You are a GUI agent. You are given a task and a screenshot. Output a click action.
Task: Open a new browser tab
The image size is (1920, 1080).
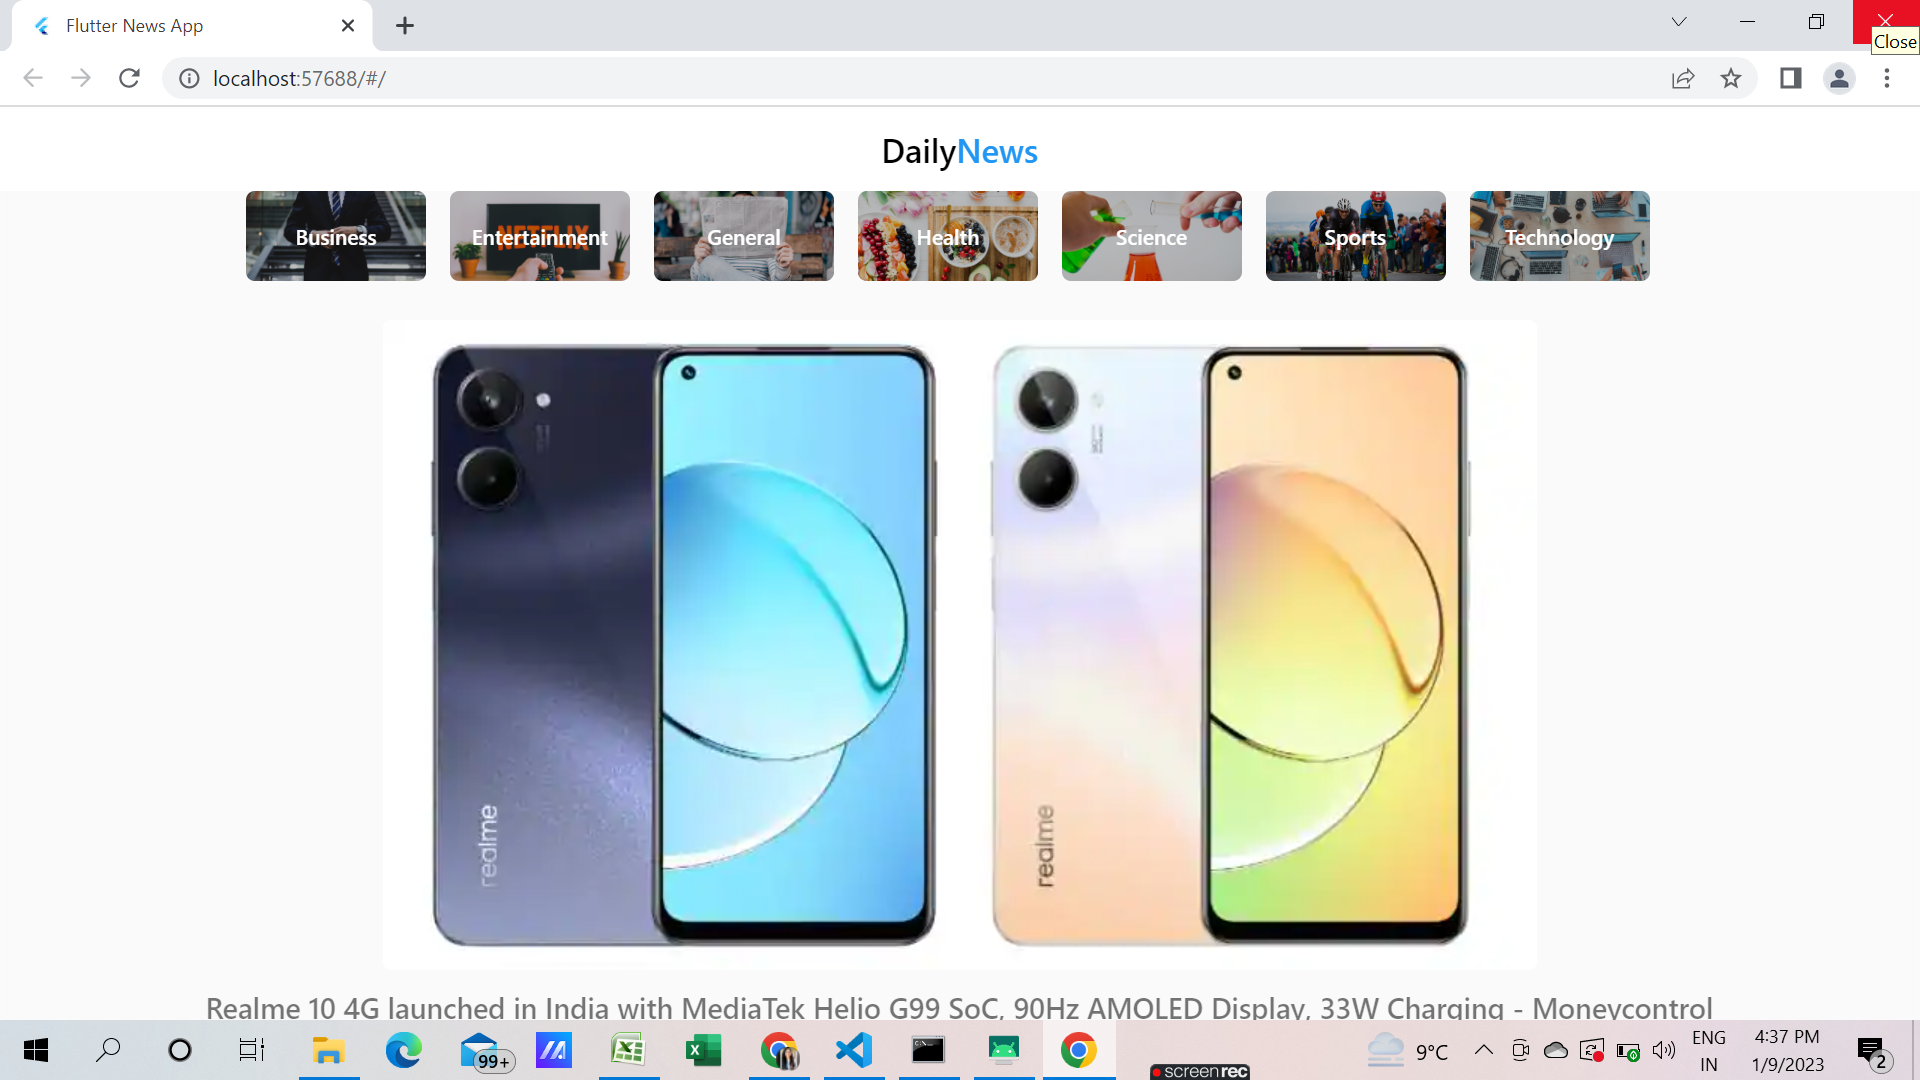click(x=404, y=25)
